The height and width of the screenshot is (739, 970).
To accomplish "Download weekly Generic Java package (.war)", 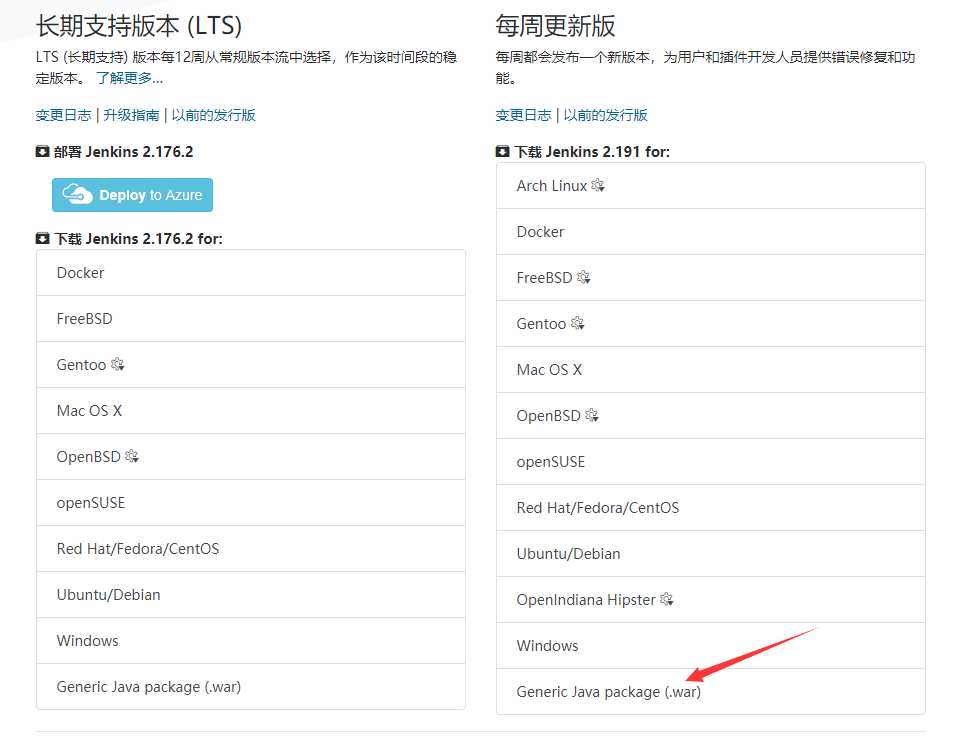I will coord(711,691).
